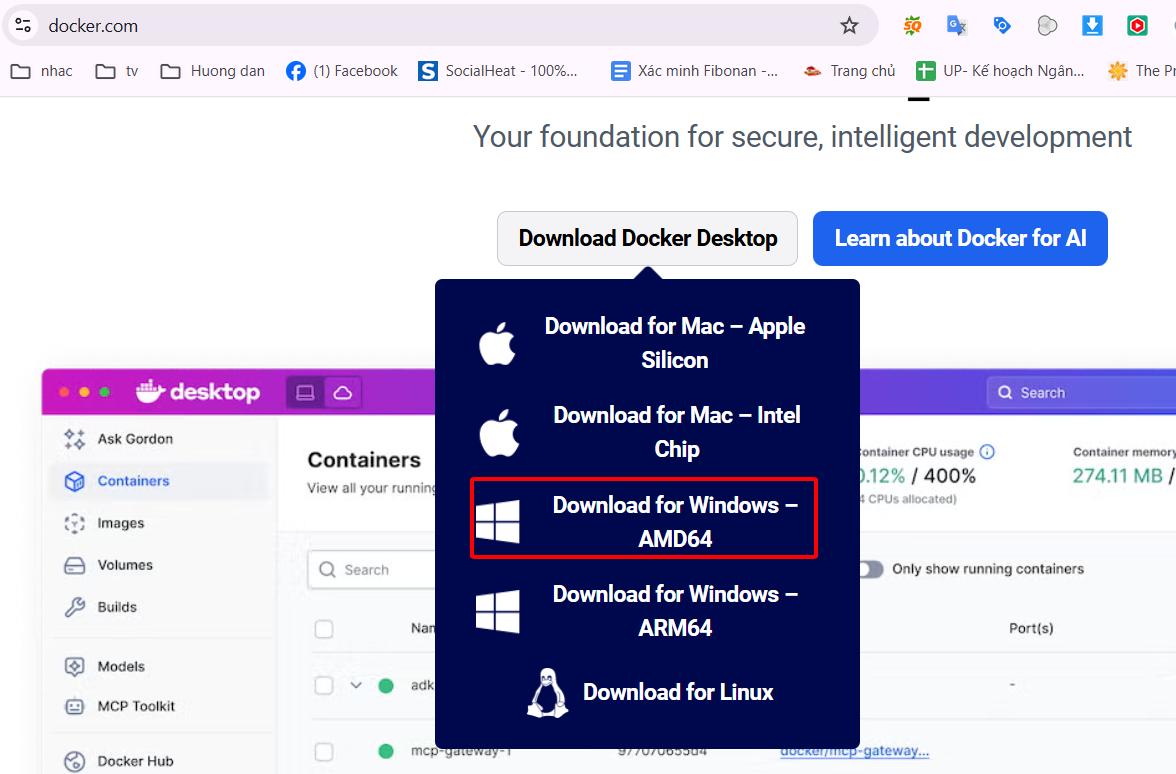Select the cloud mode icon

tap(343, 392)
